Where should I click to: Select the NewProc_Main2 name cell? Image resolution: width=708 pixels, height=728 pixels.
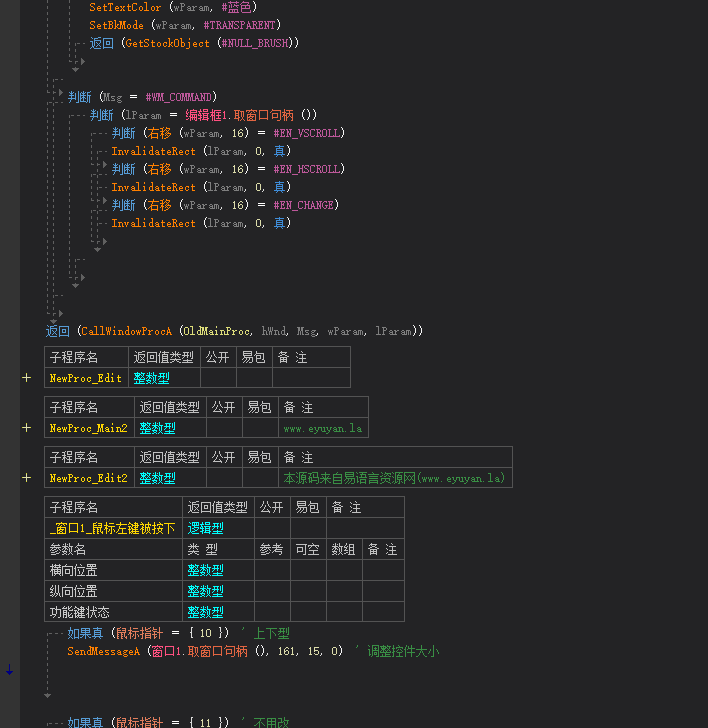[x=89, y=428]
